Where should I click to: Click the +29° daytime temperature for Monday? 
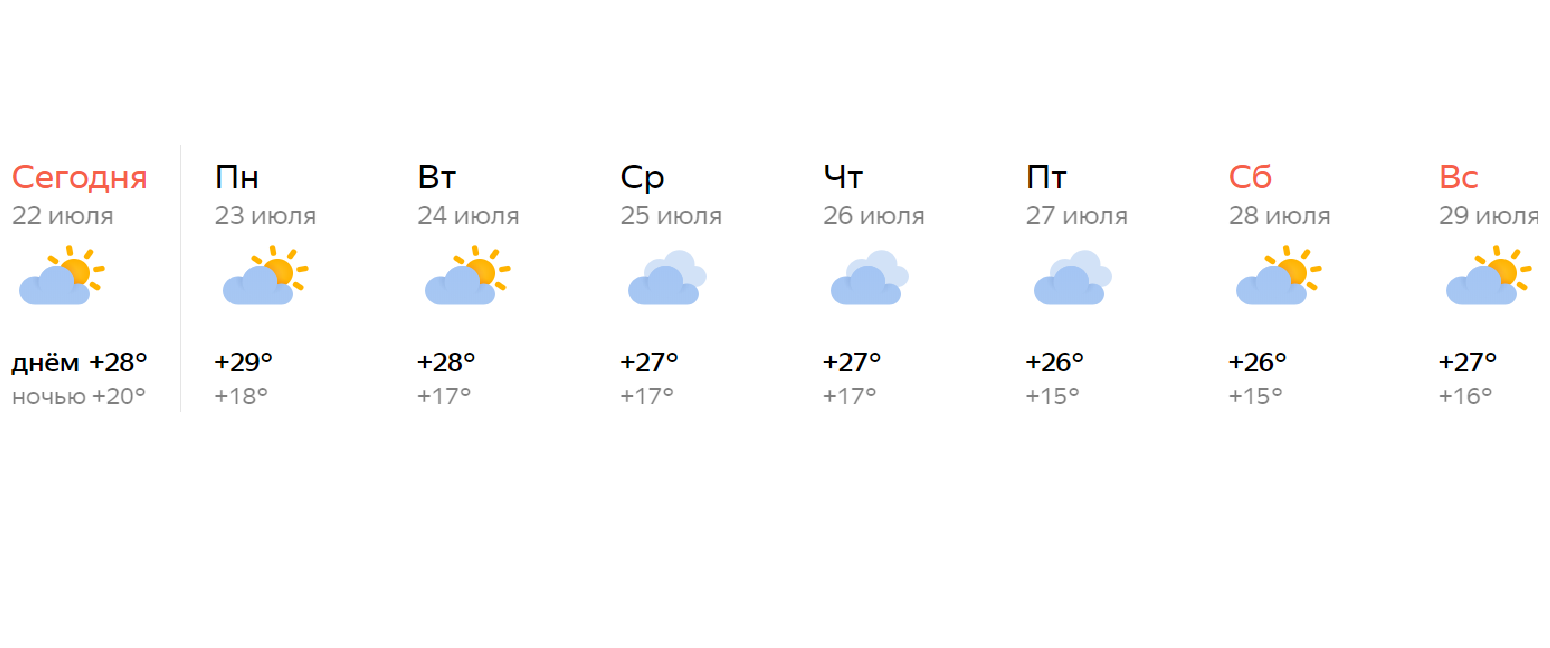tap(244, 362)
